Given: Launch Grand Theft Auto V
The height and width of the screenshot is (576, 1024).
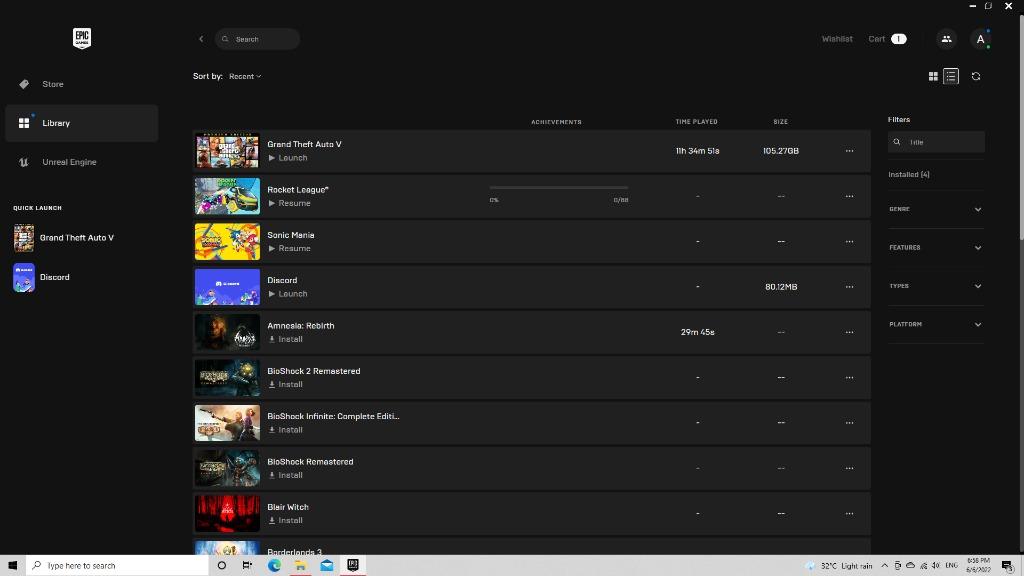Looking at the screenshot, I should 288,158.
